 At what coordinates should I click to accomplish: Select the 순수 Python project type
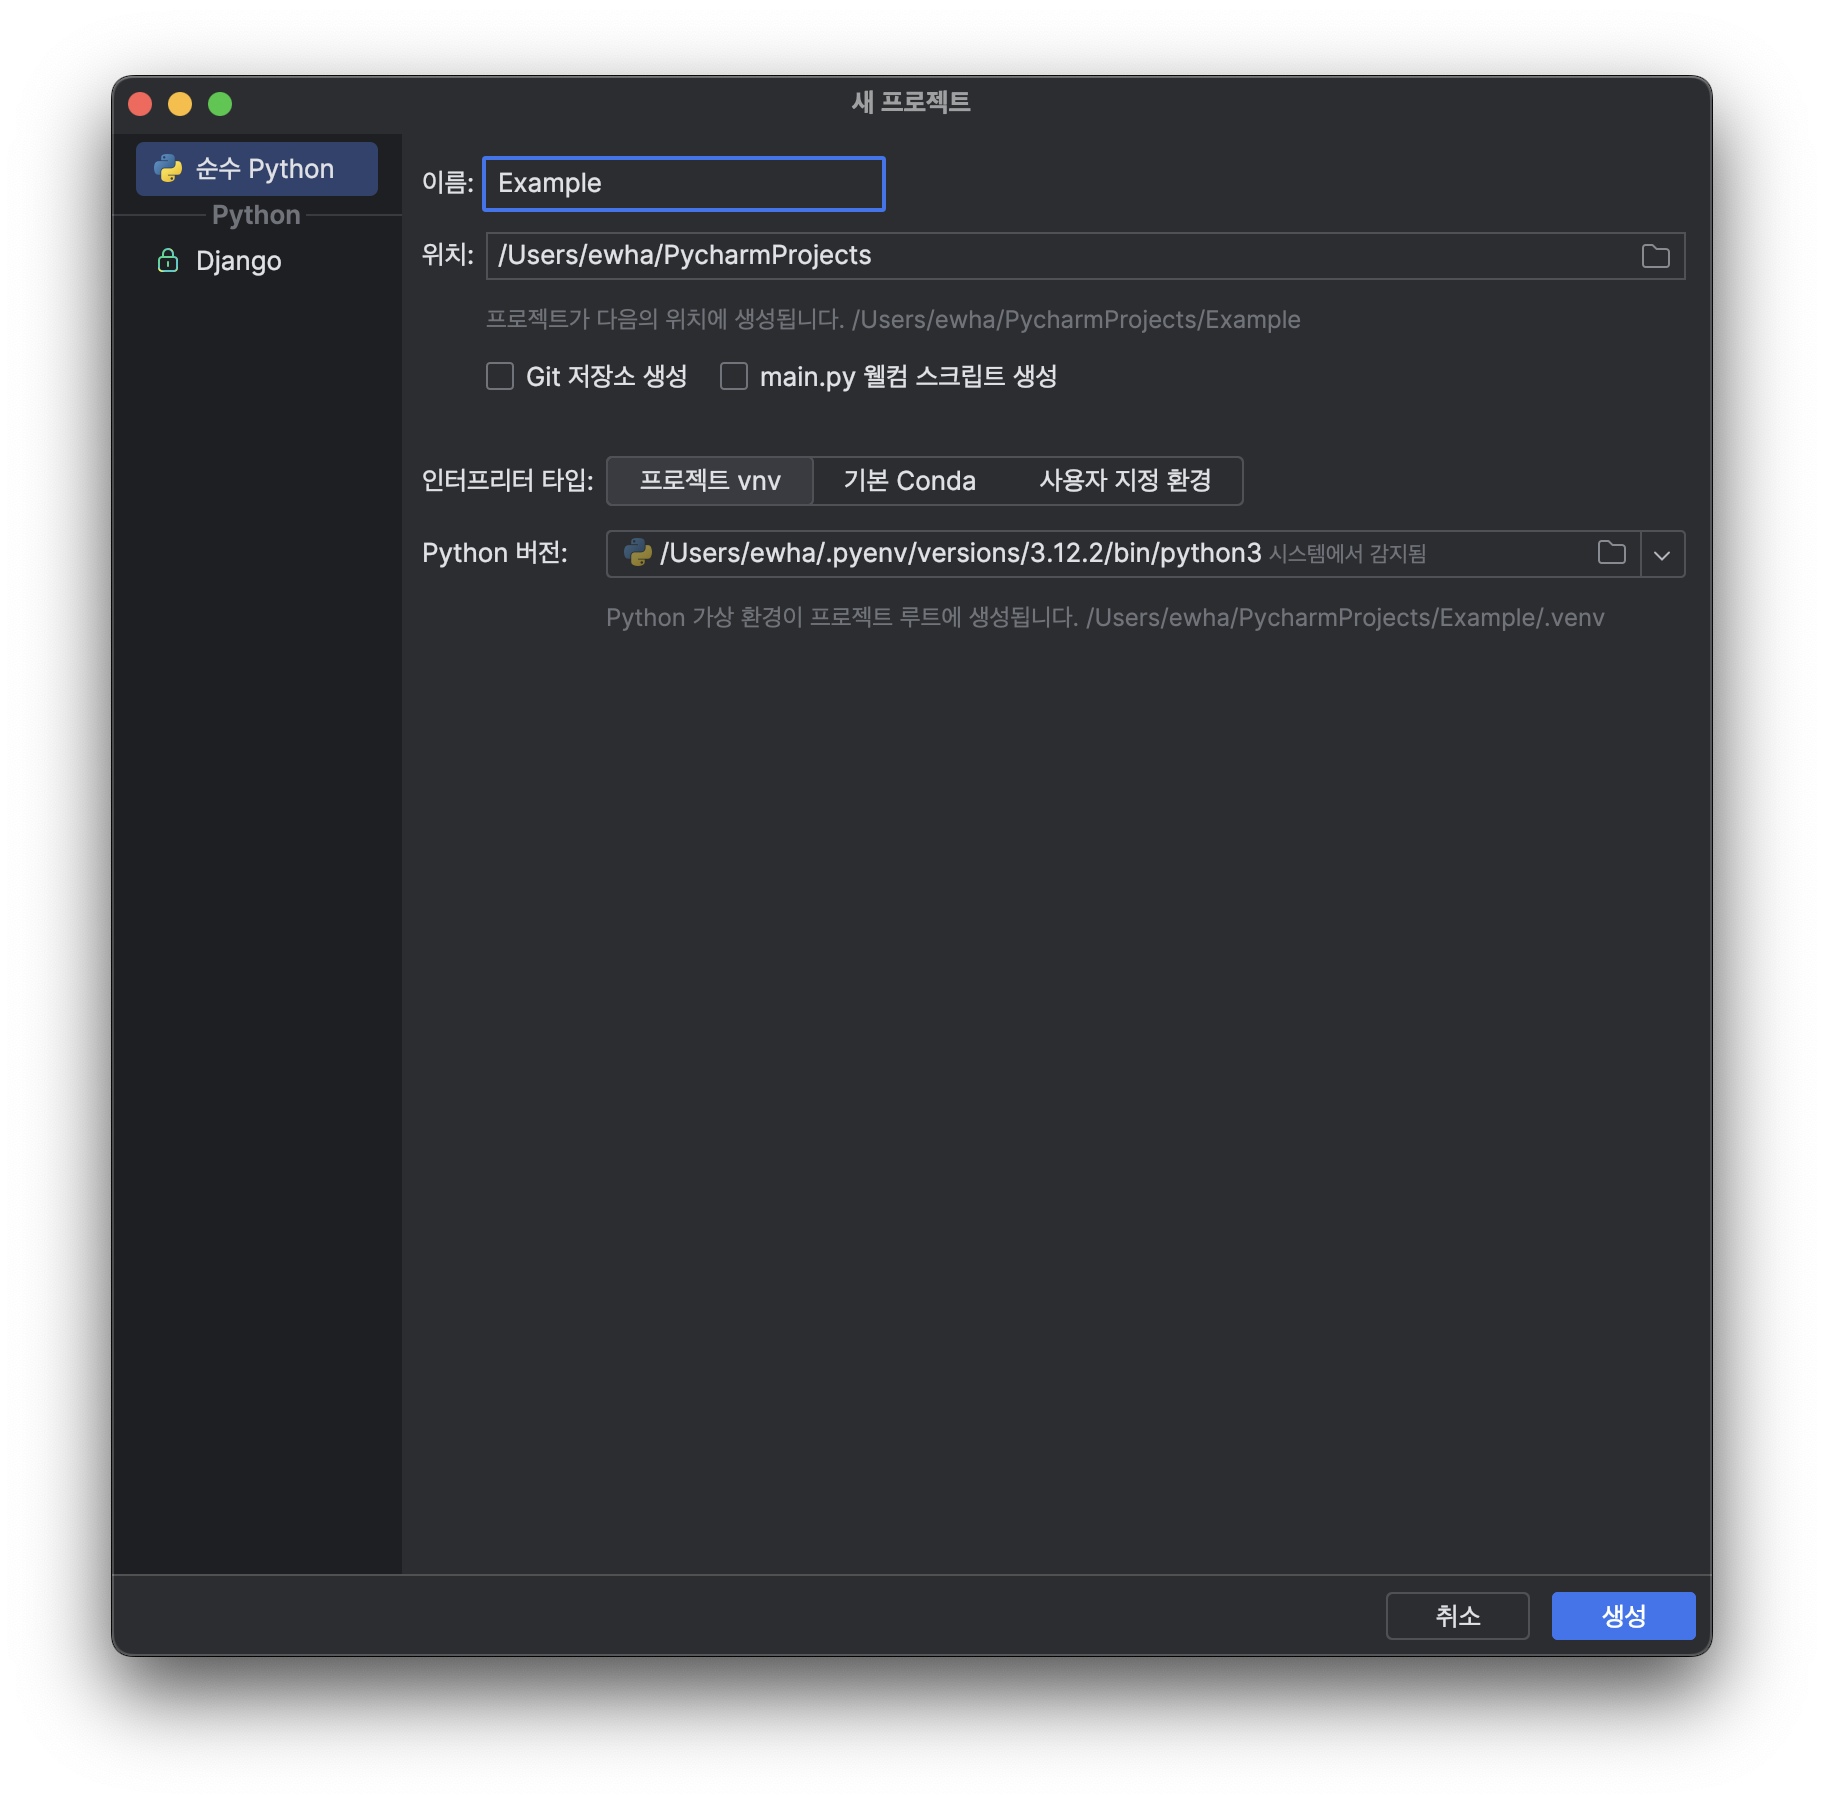pos(256,169)
